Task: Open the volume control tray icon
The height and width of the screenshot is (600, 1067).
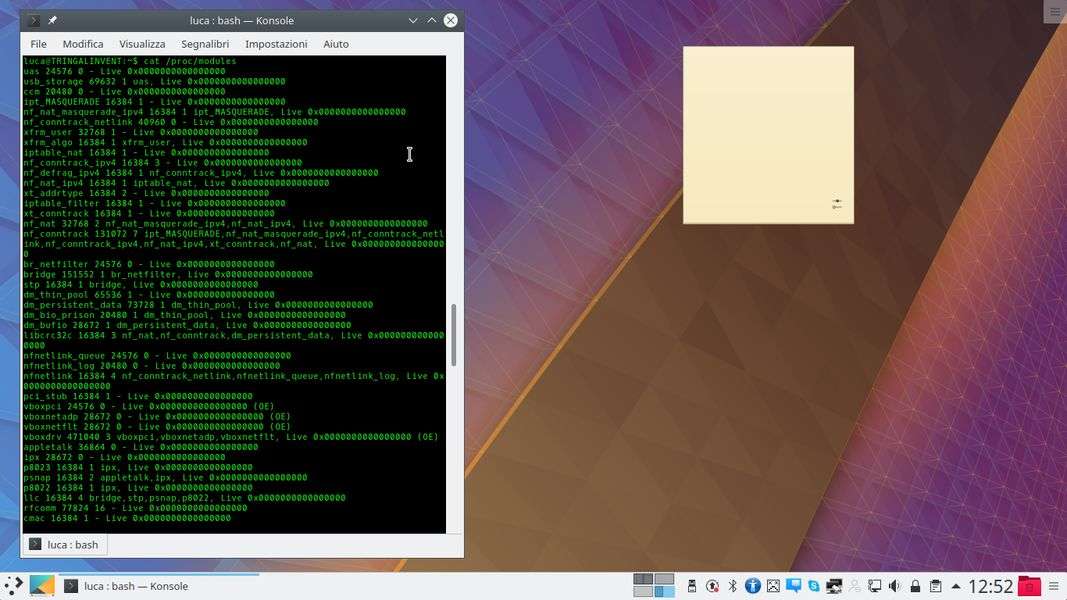Action: pos(894,586)
